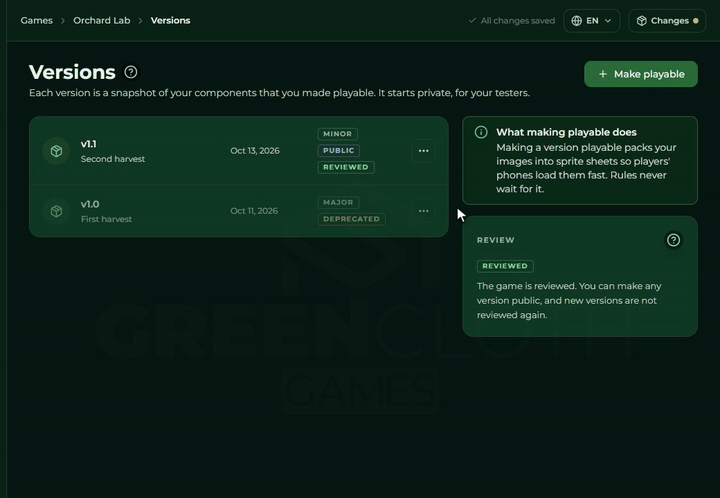Open the Changes panel button

[667, 21]
